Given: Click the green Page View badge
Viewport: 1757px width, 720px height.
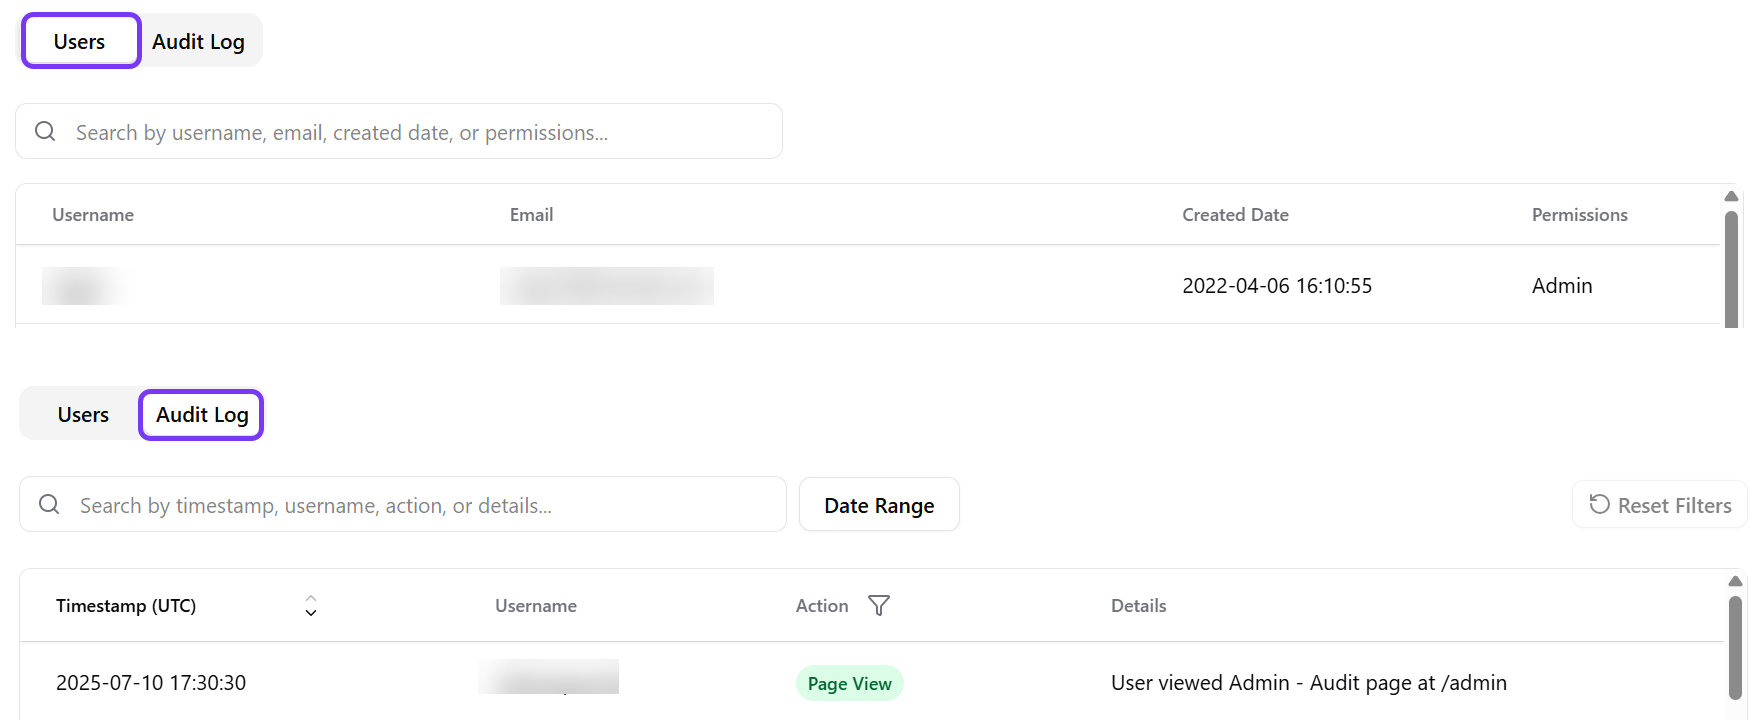Looking at the screenshot, I should (849, 683).
